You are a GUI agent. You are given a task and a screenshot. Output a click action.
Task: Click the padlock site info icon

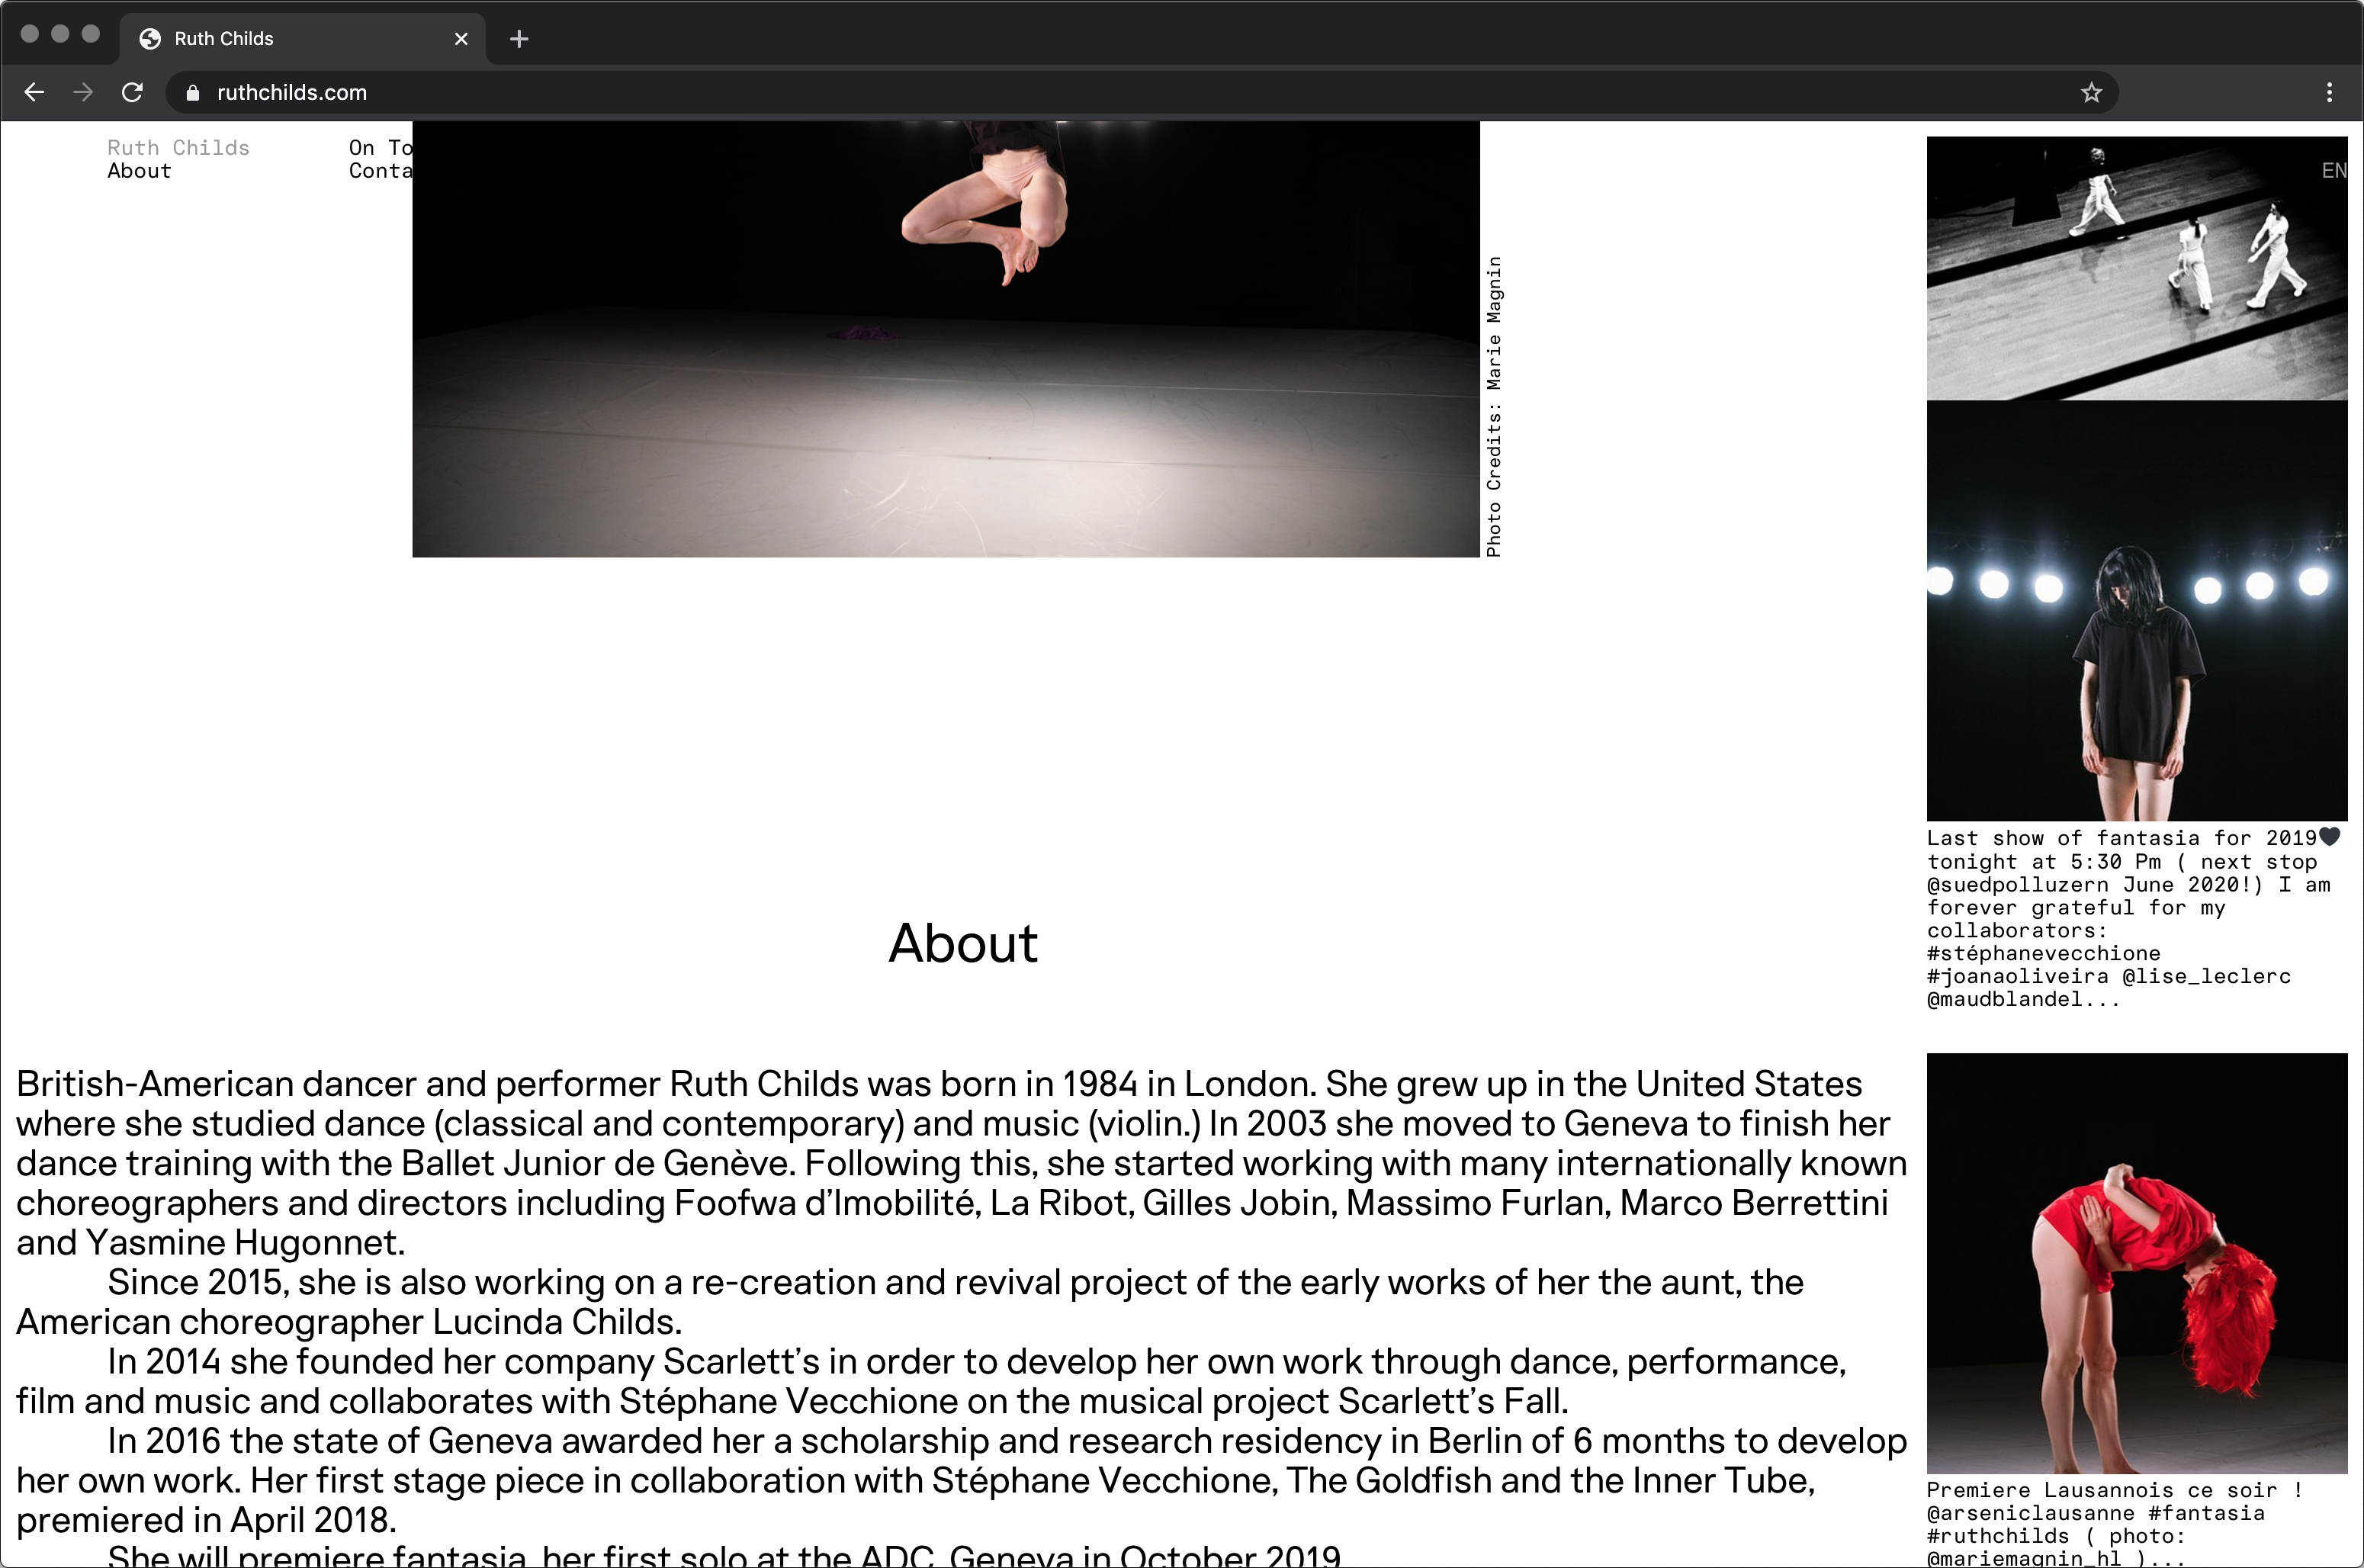click(193, 93)
